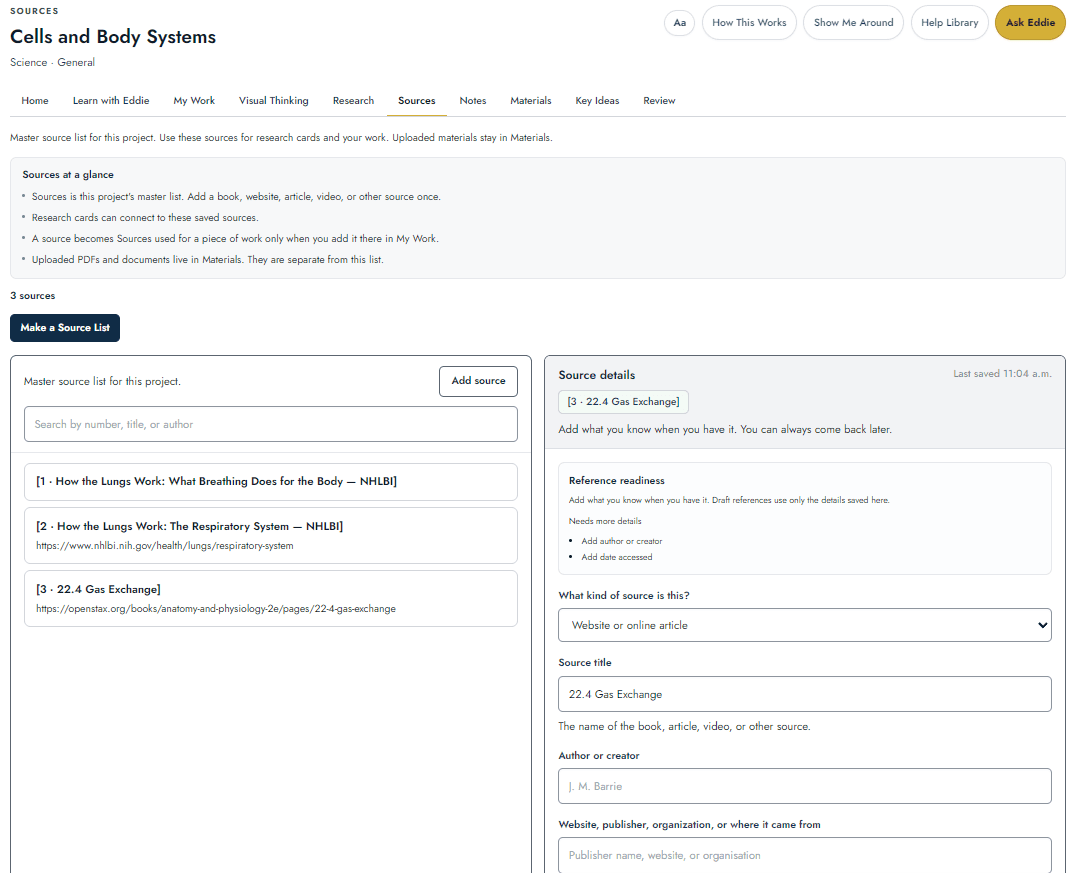The image size is (1082, 873).
Task: Switch to the Research tab
Action: [x=353, y=101]
